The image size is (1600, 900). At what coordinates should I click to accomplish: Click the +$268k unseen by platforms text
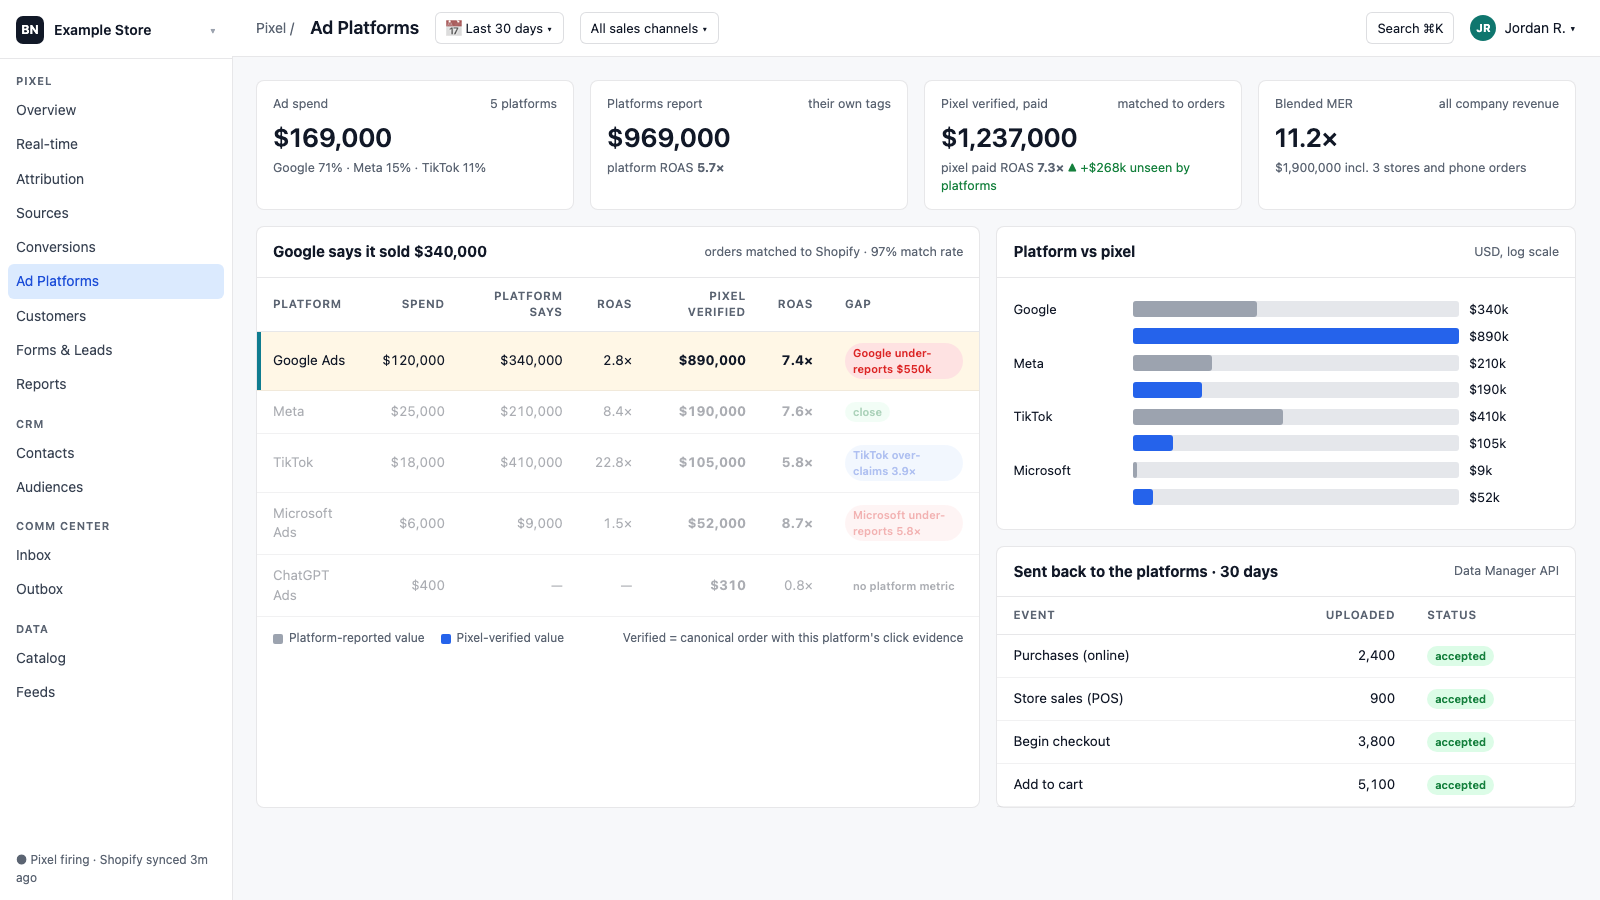(1066, 177)
